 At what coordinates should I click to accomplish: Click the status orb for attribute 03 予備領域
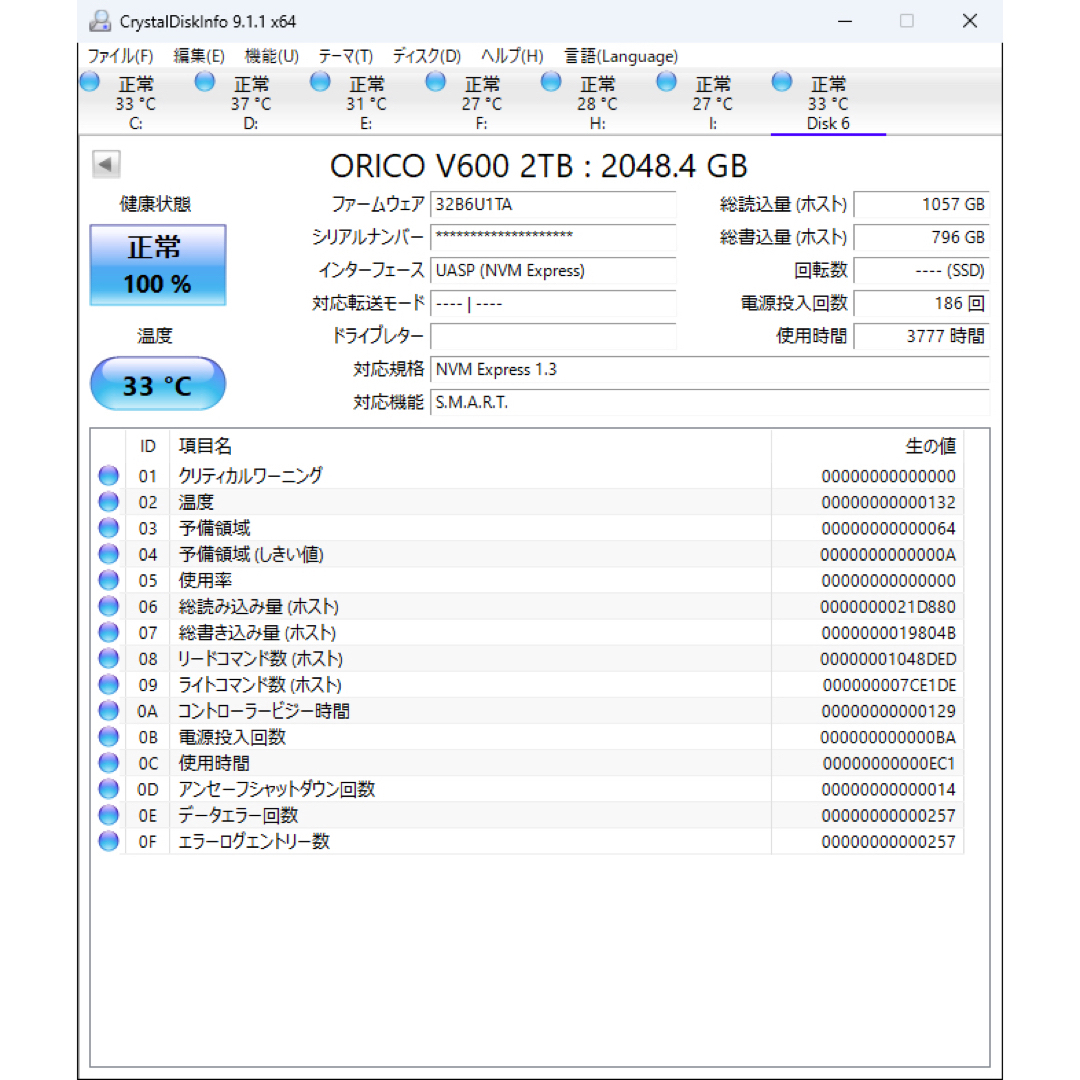click(x=108, y=528)
